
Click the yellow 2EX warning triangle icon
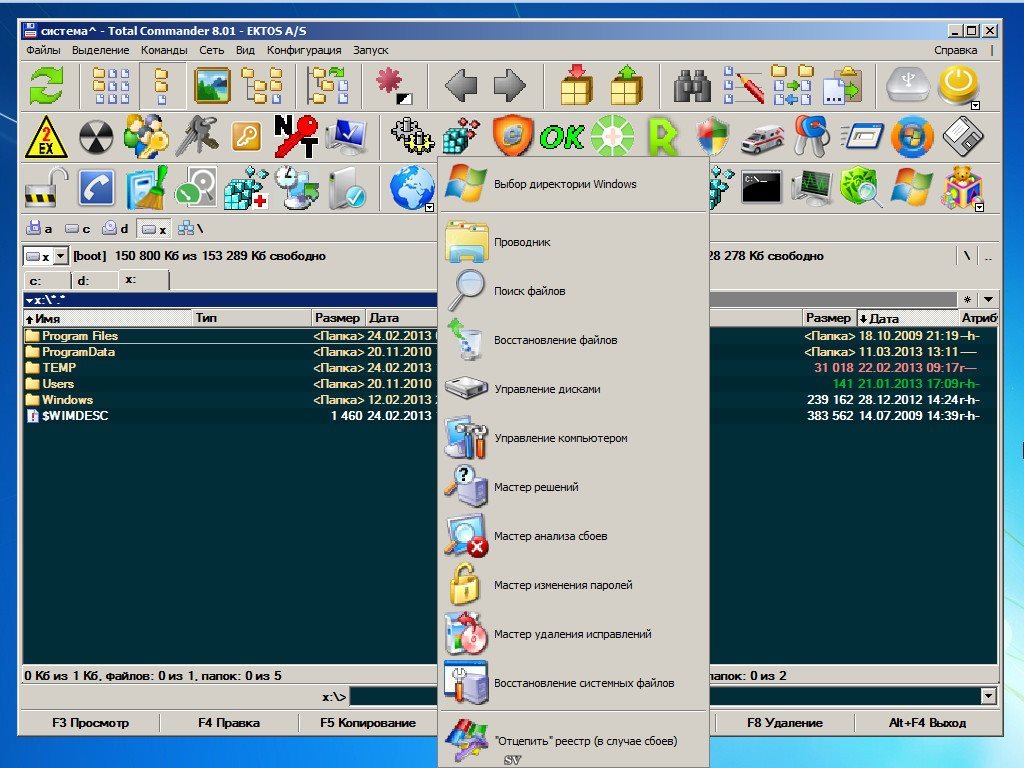(46, 136)
